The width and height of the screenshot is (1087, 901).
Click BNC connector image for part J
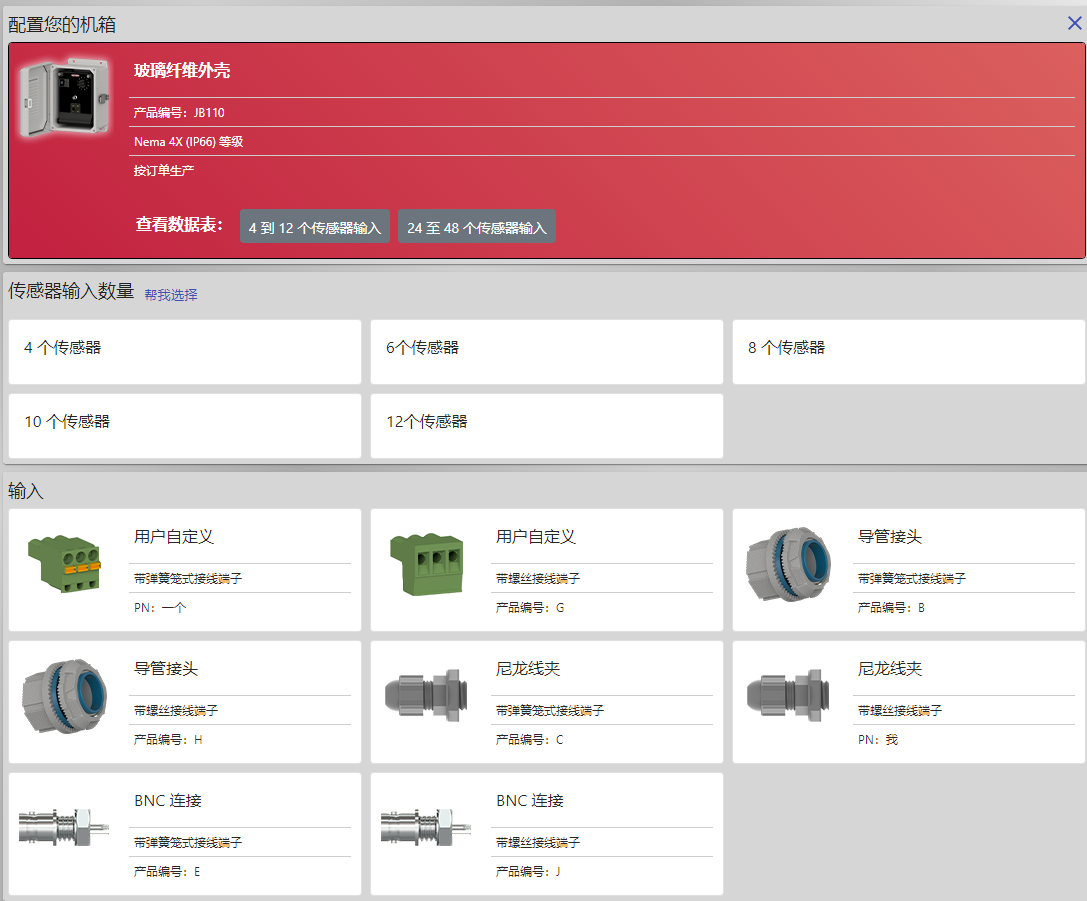coord(426,827)
